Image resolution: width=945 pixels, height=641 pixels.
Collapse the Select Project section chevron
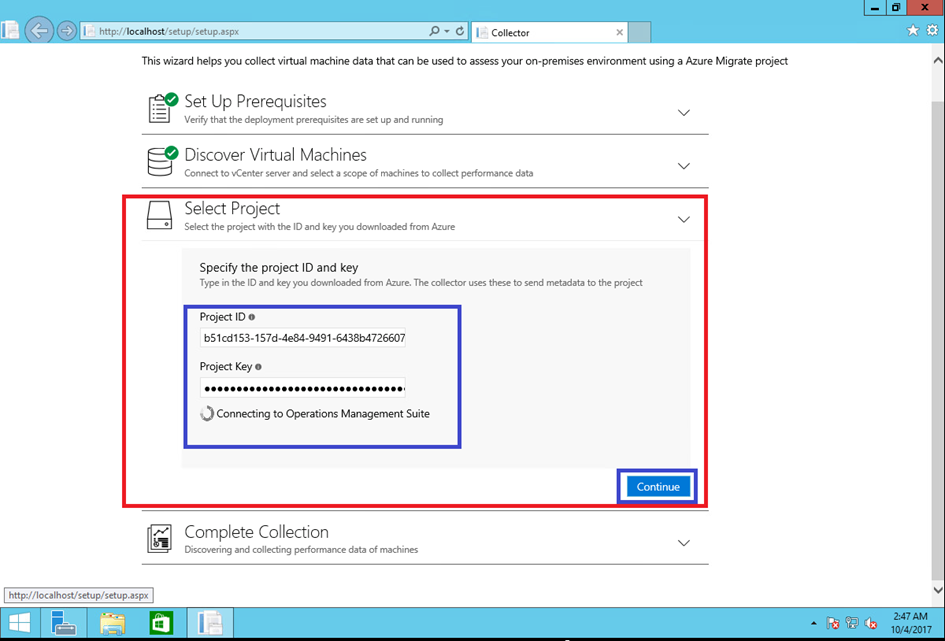(x=683, y=219)
